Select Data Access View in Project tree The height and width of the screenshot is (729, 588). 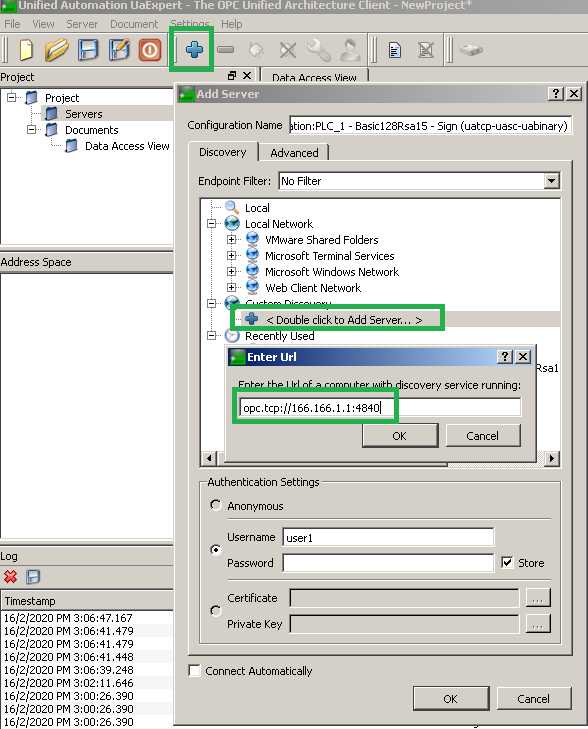coord(126,146)
